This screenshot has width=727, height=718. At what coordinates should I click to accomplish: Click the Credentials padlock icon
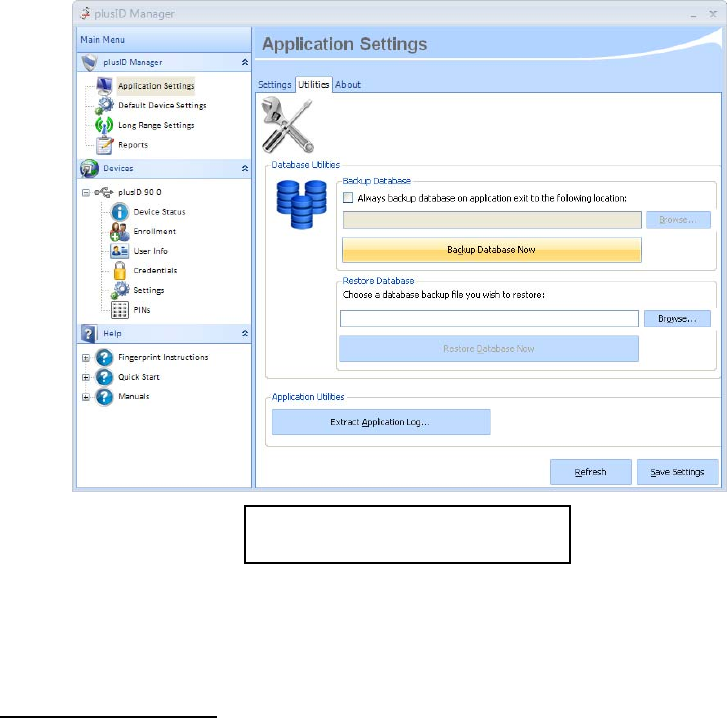click(120, 270)
